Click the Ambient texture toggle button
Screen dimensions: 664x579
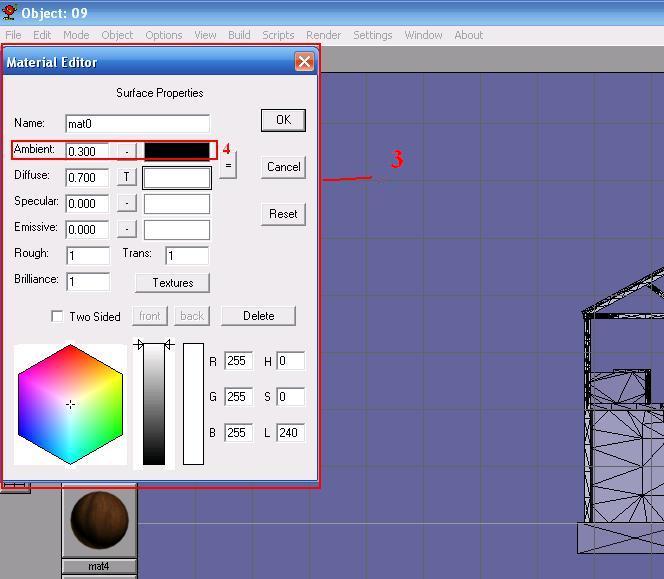[127, 151]
